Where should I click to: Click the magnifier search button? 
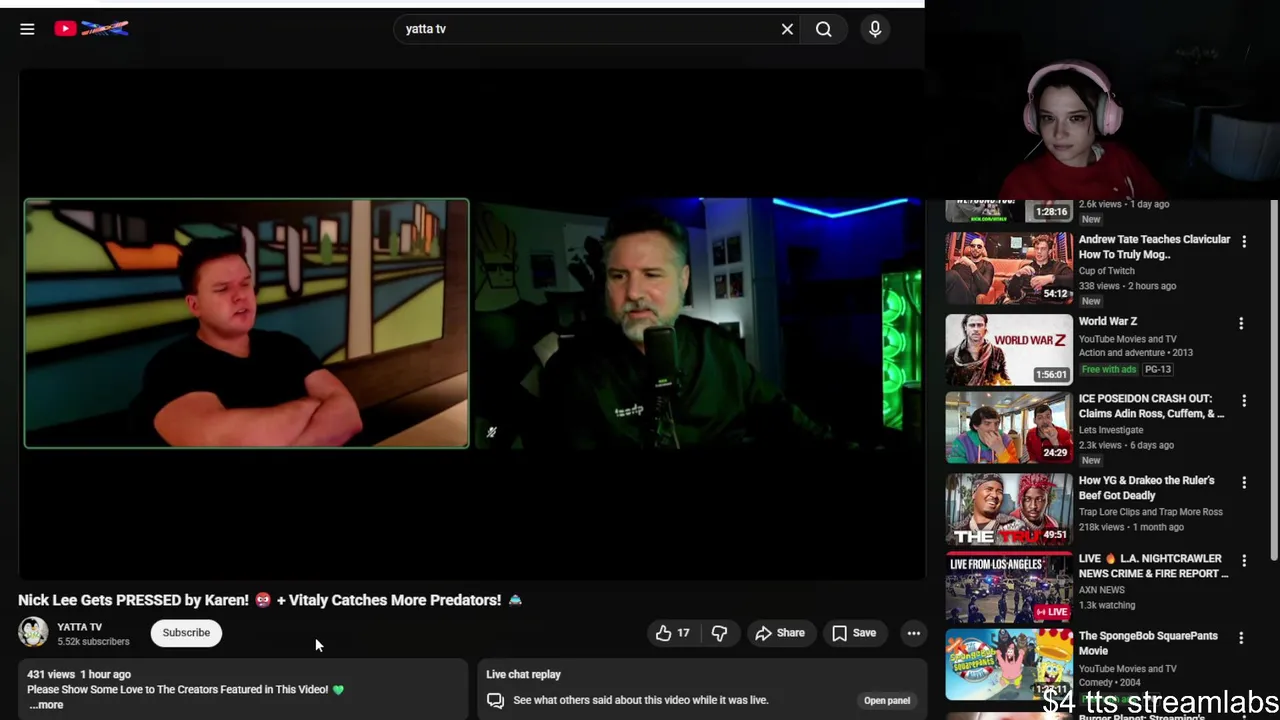(824, 29)
